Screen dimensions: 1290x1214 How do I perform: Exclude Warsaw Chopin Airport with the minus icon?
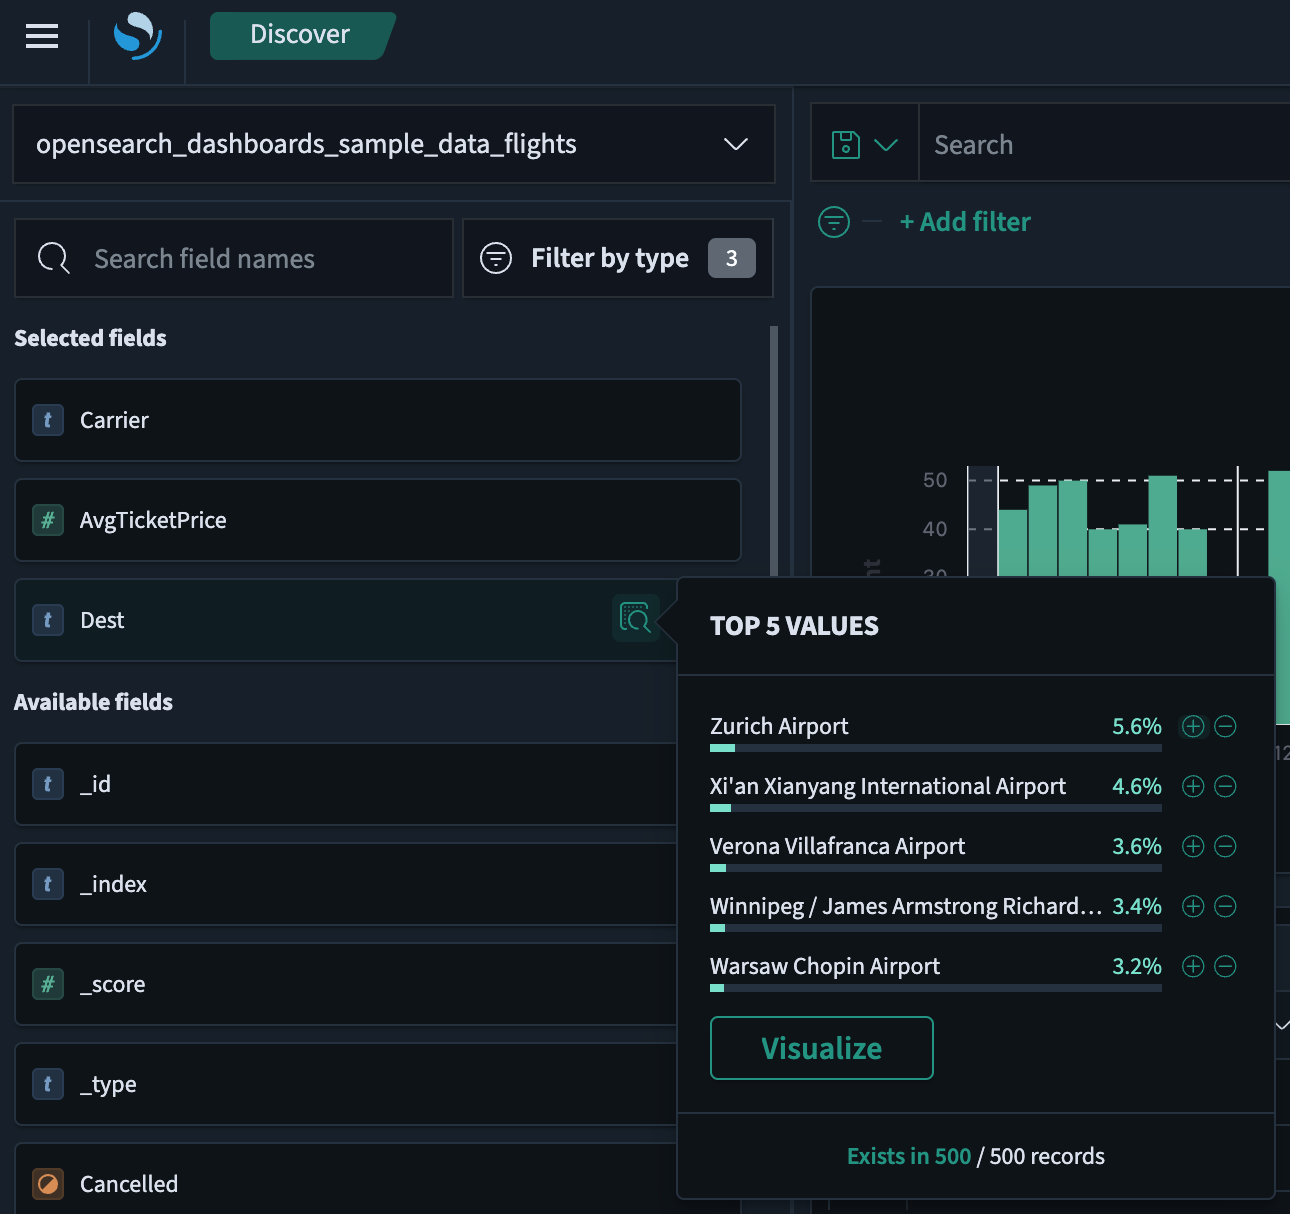1225,966
